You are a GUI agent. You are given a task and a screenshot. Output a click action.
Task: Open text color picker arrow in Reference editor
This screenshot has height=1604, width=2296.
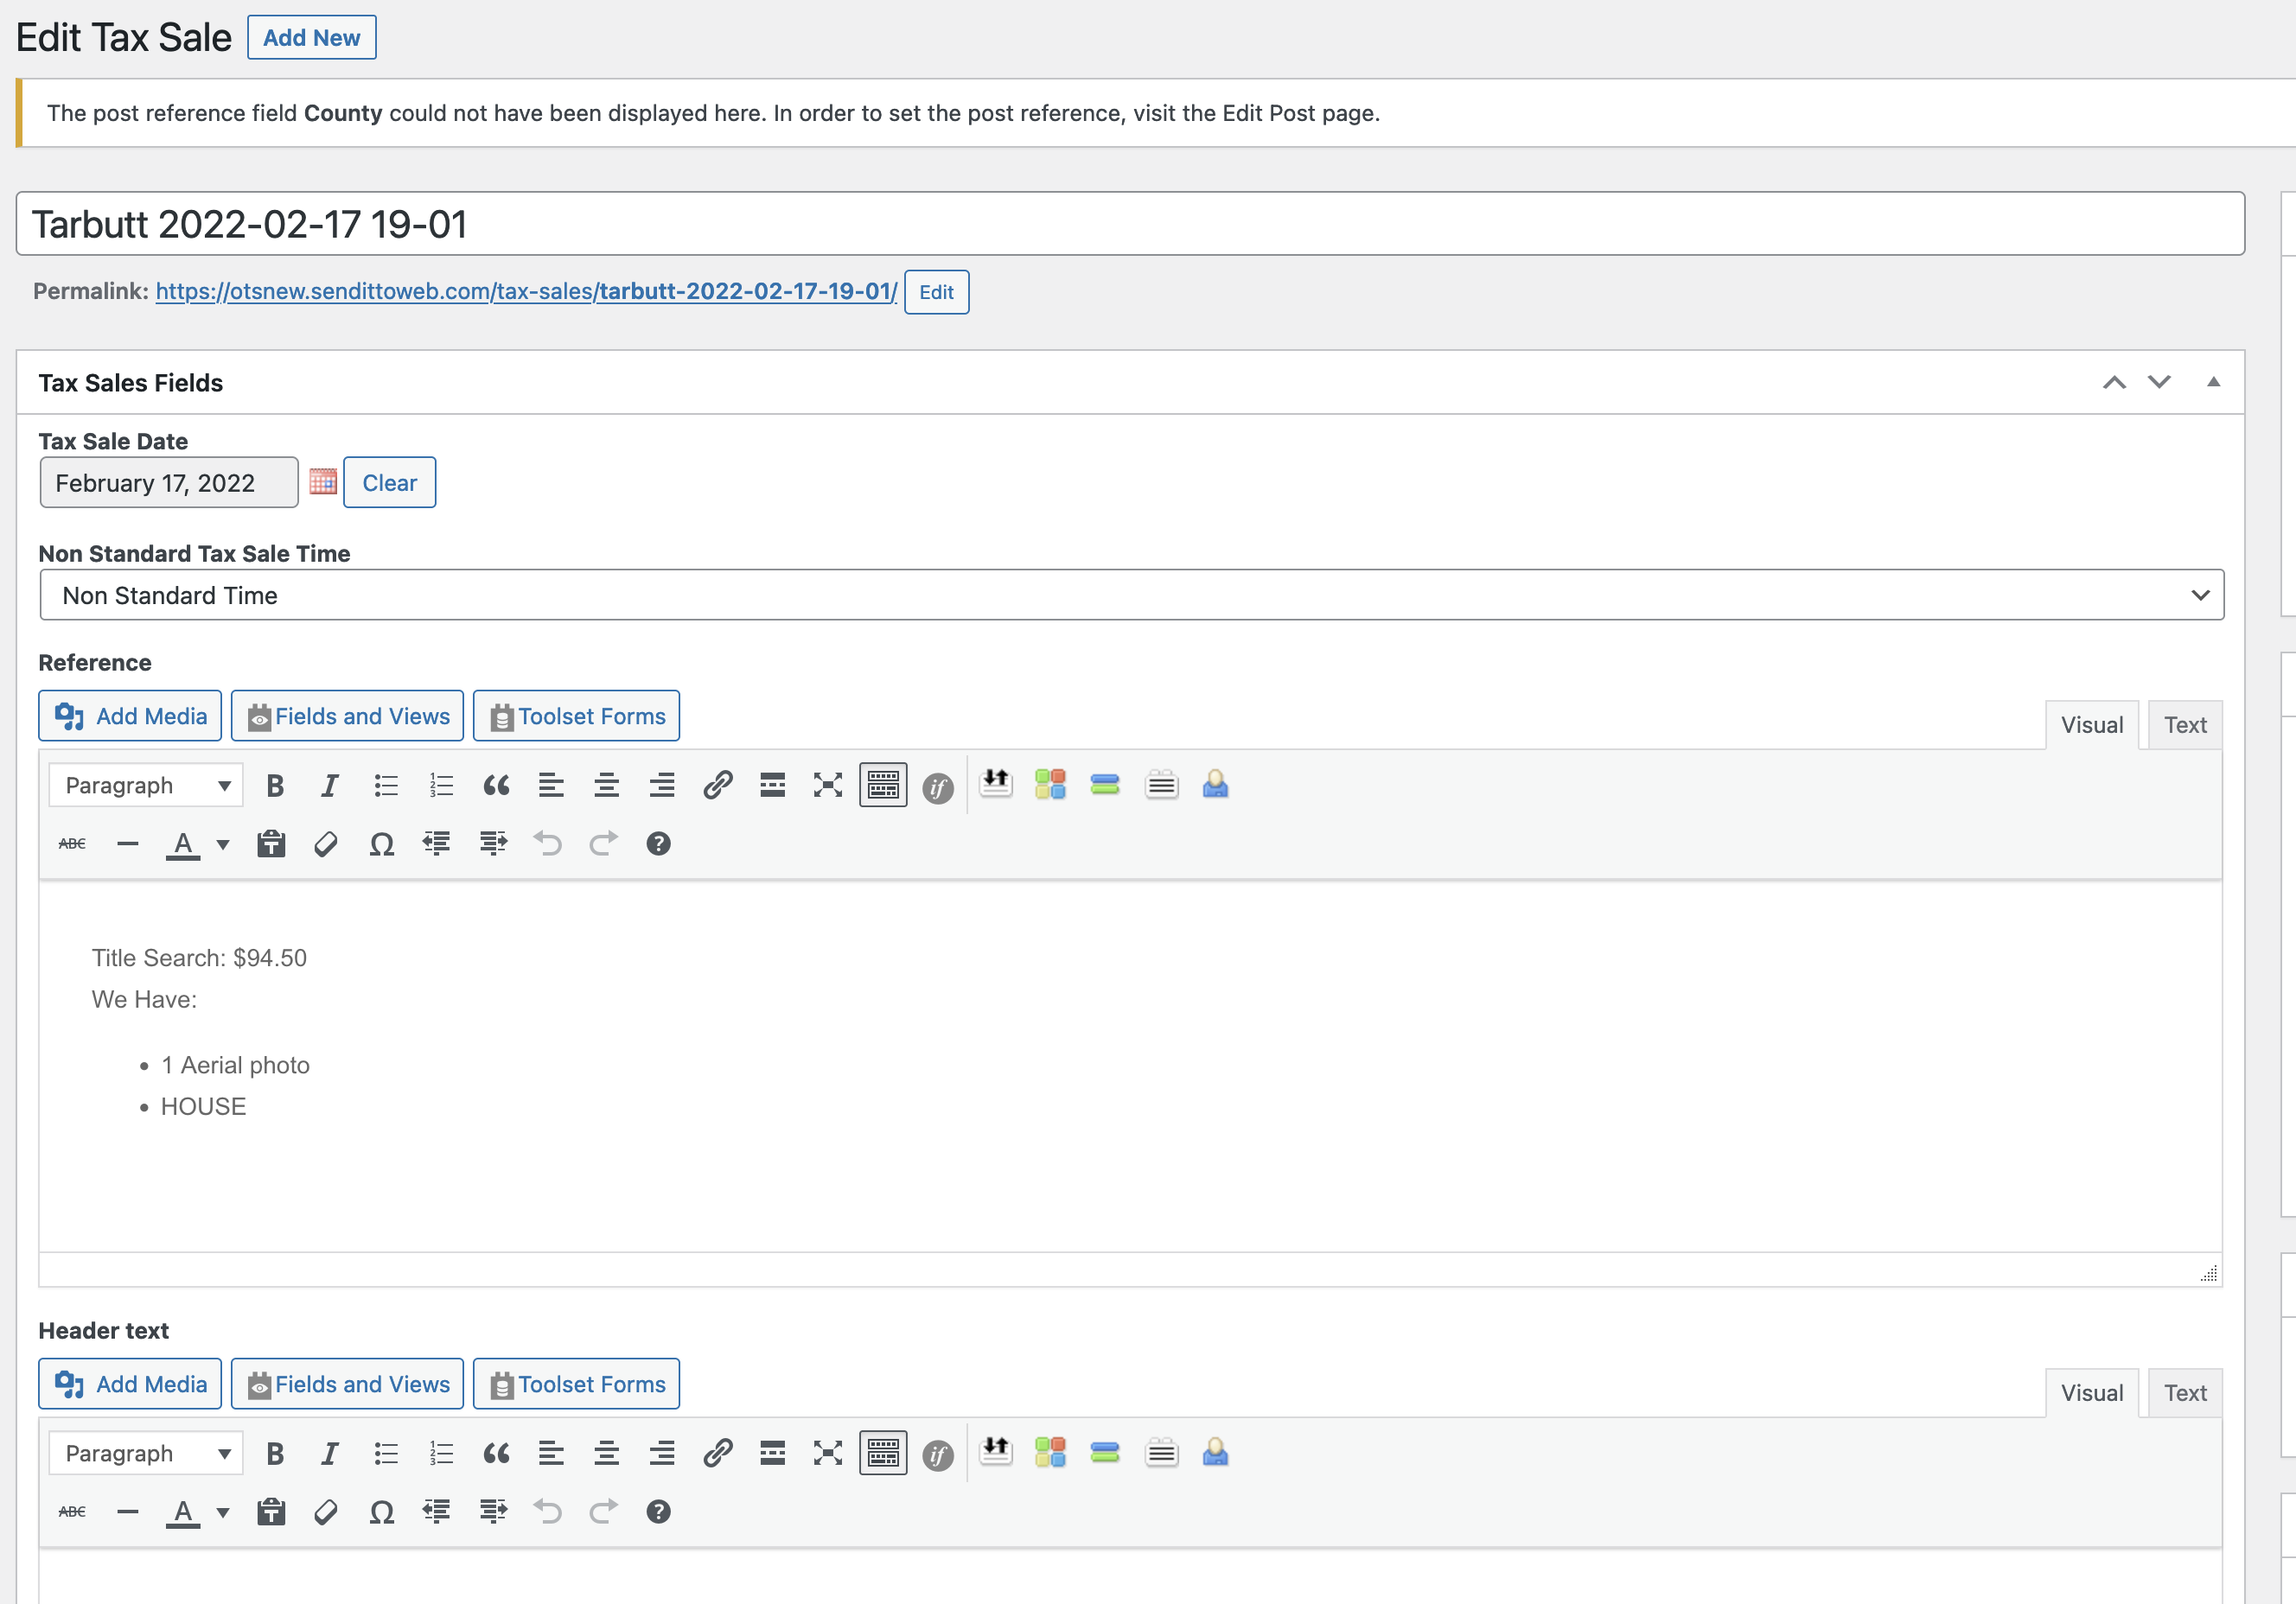pos(223,844)
